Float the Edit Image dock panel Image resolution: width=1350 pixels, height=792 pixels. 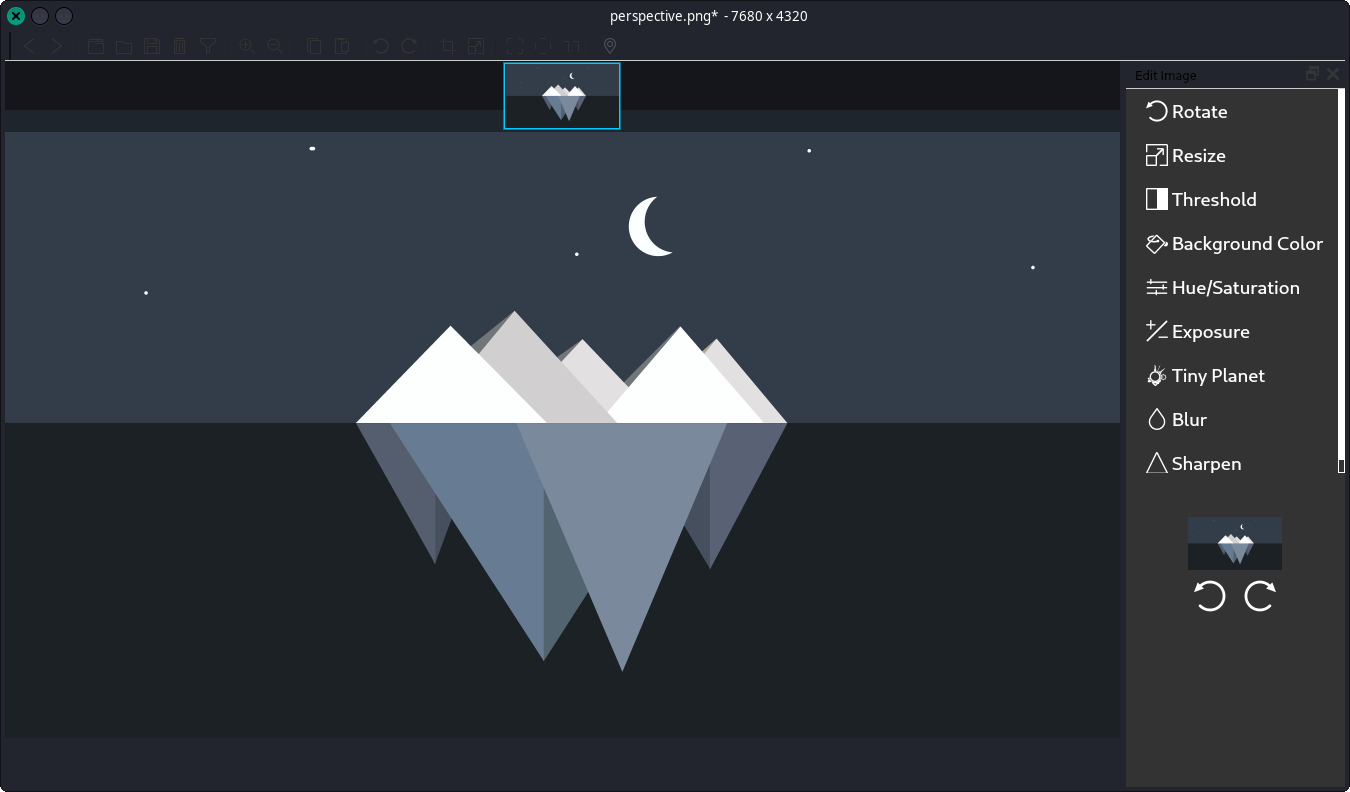pyautogui.click(x=1313, y=74)
